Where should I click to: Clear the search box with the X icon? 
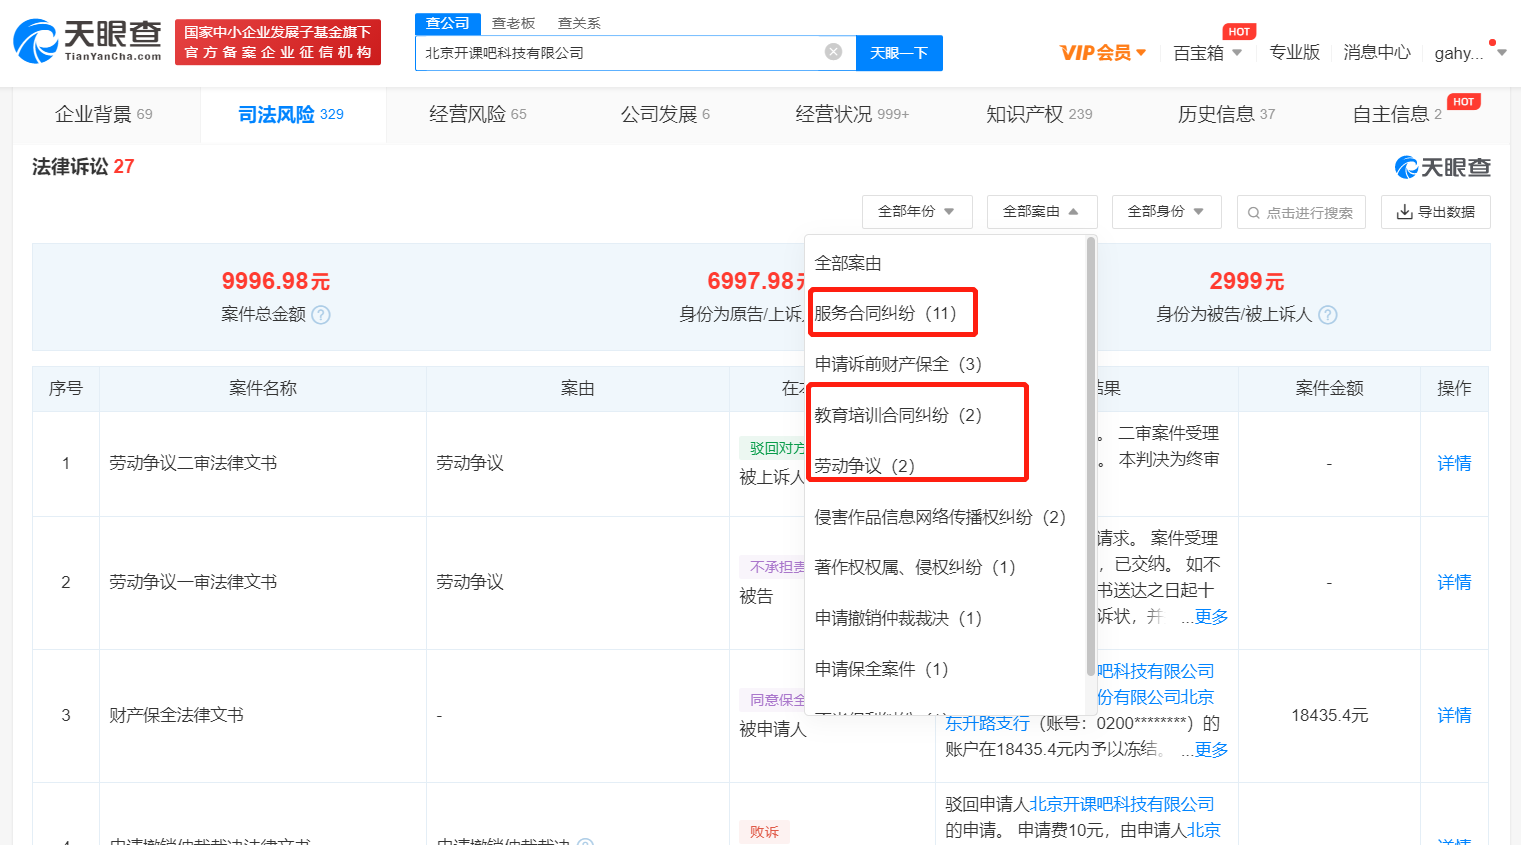click(833, 52)
